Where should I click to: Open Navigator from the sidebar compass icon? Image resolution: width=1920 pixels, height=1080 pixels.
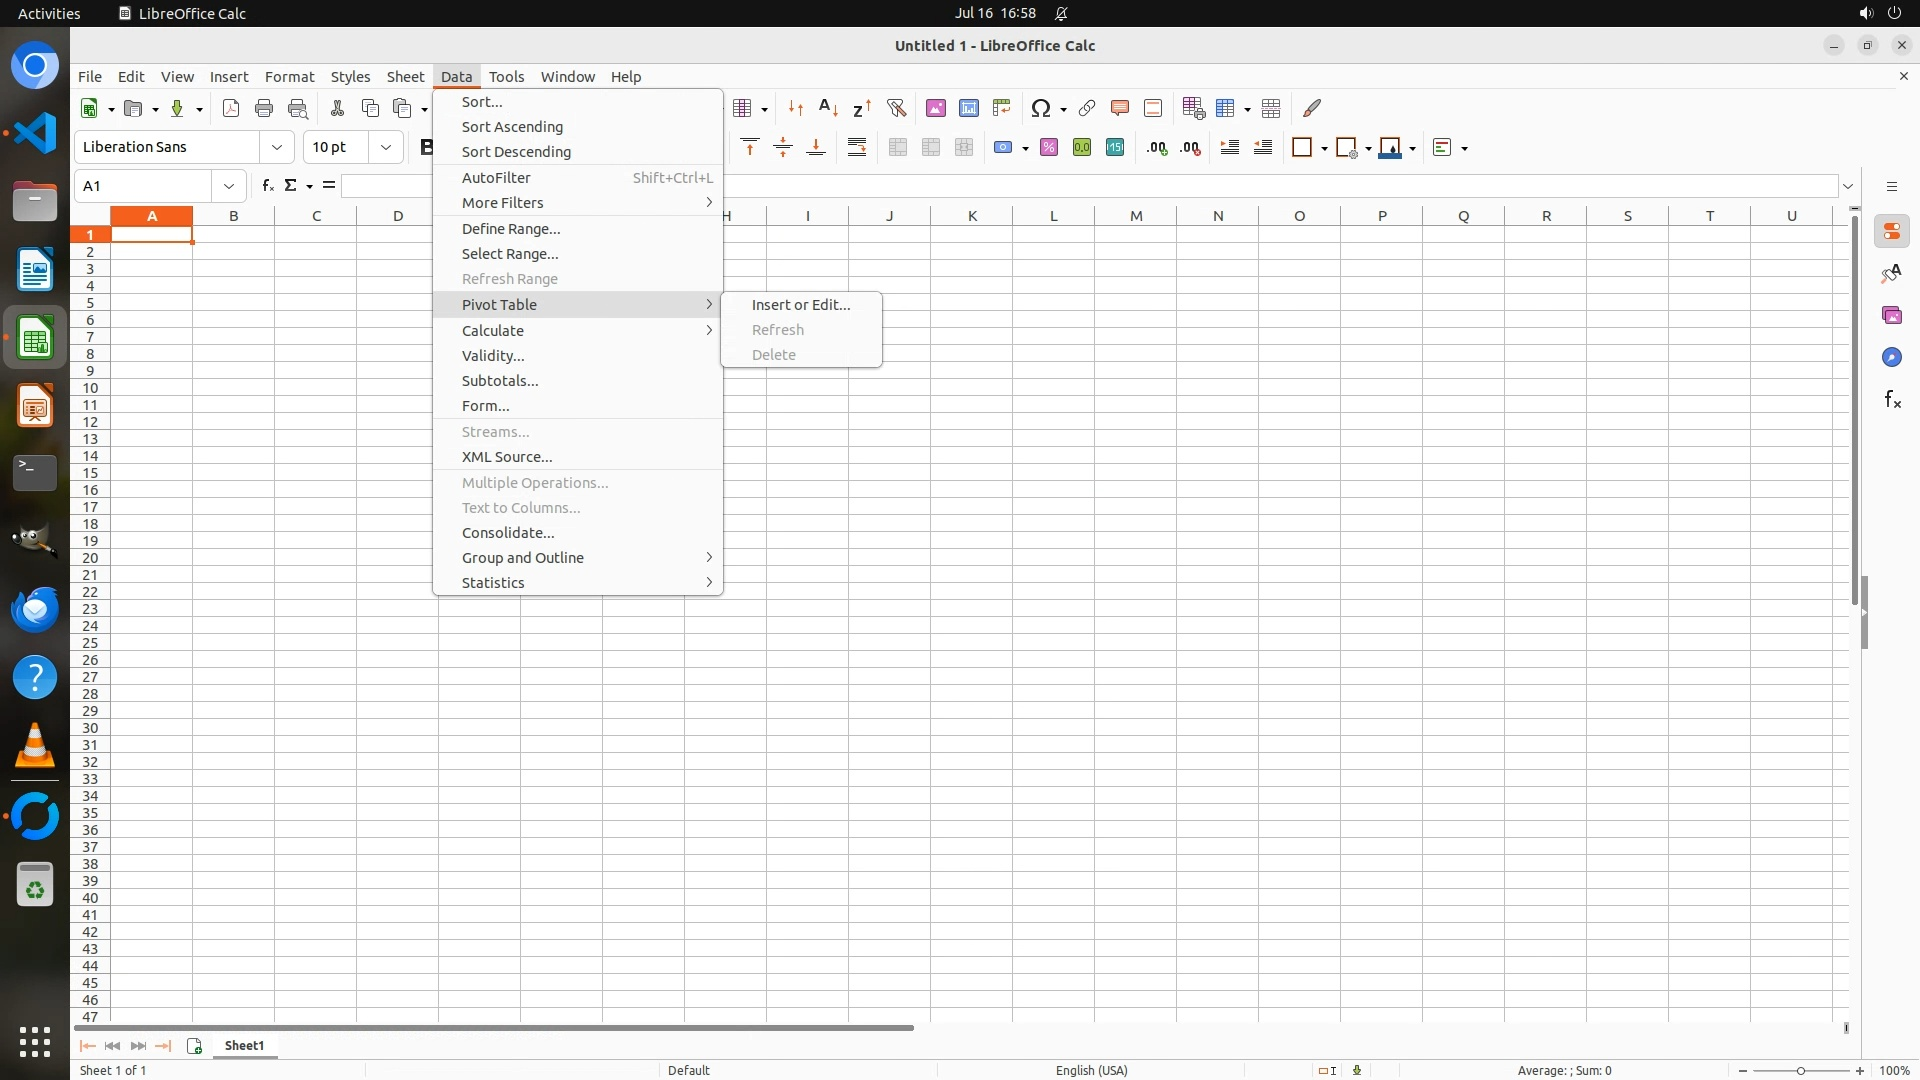1891,358
